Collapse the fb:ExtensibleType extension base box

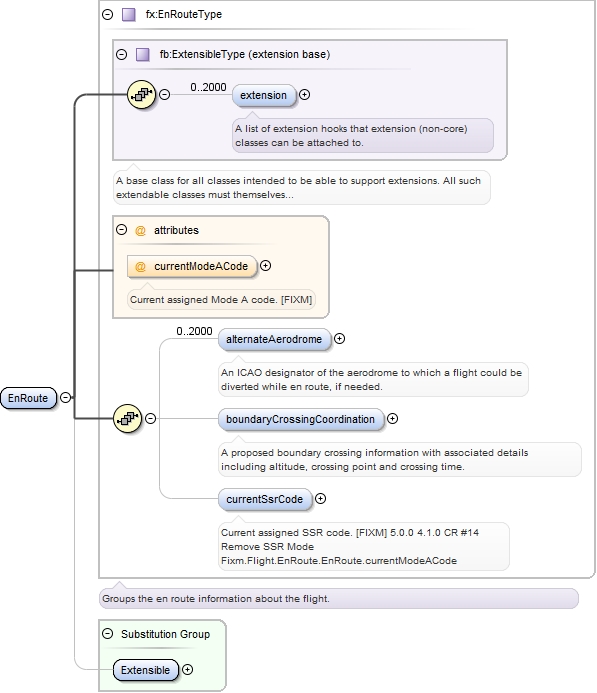tap(122, 54)
